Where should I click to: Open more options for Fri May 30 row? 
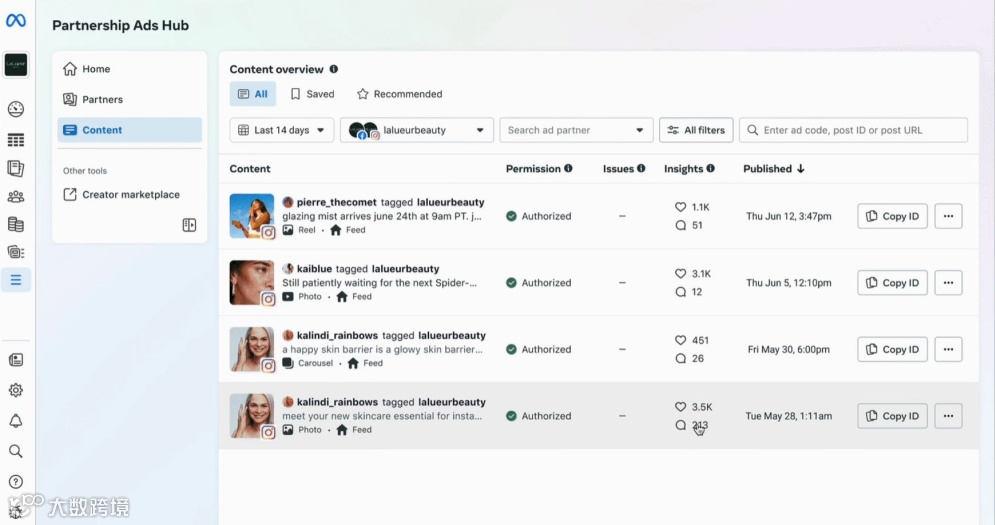pos(948,349)
